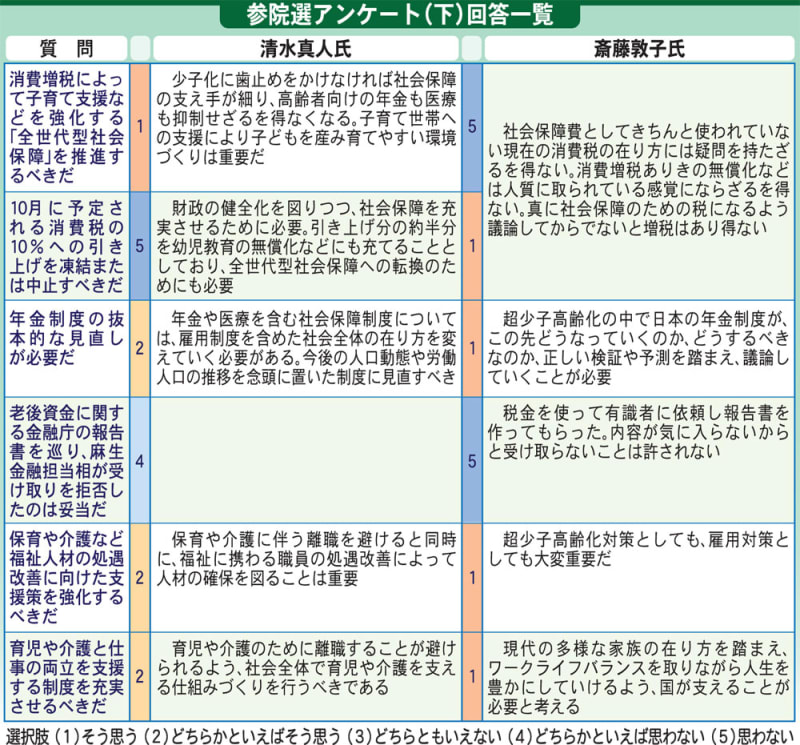The image size is (800, 745).
Task: Click 斎藤's score 1 in the 福祉人材 row
Action: [x=472, y=578]
